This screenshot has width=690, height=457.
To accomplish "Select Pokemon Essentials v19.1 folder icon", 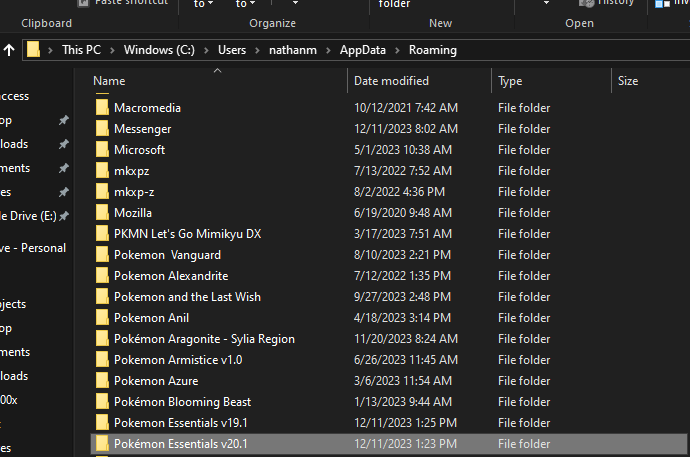I will click(x=102, y=423).
